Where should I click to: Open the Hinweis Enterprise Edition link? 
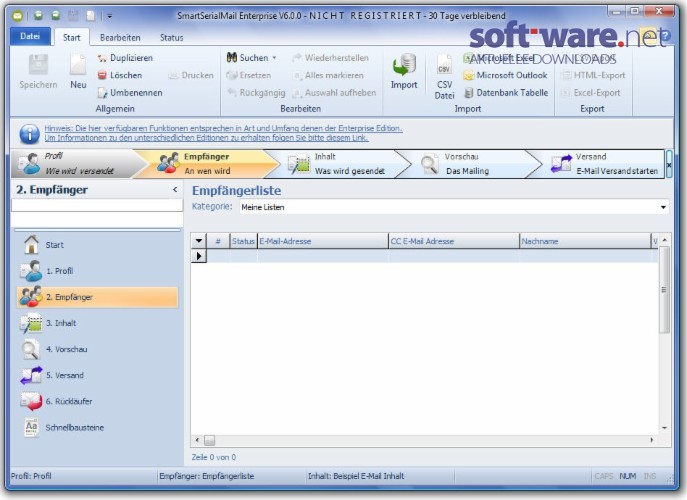coord(223,128)
